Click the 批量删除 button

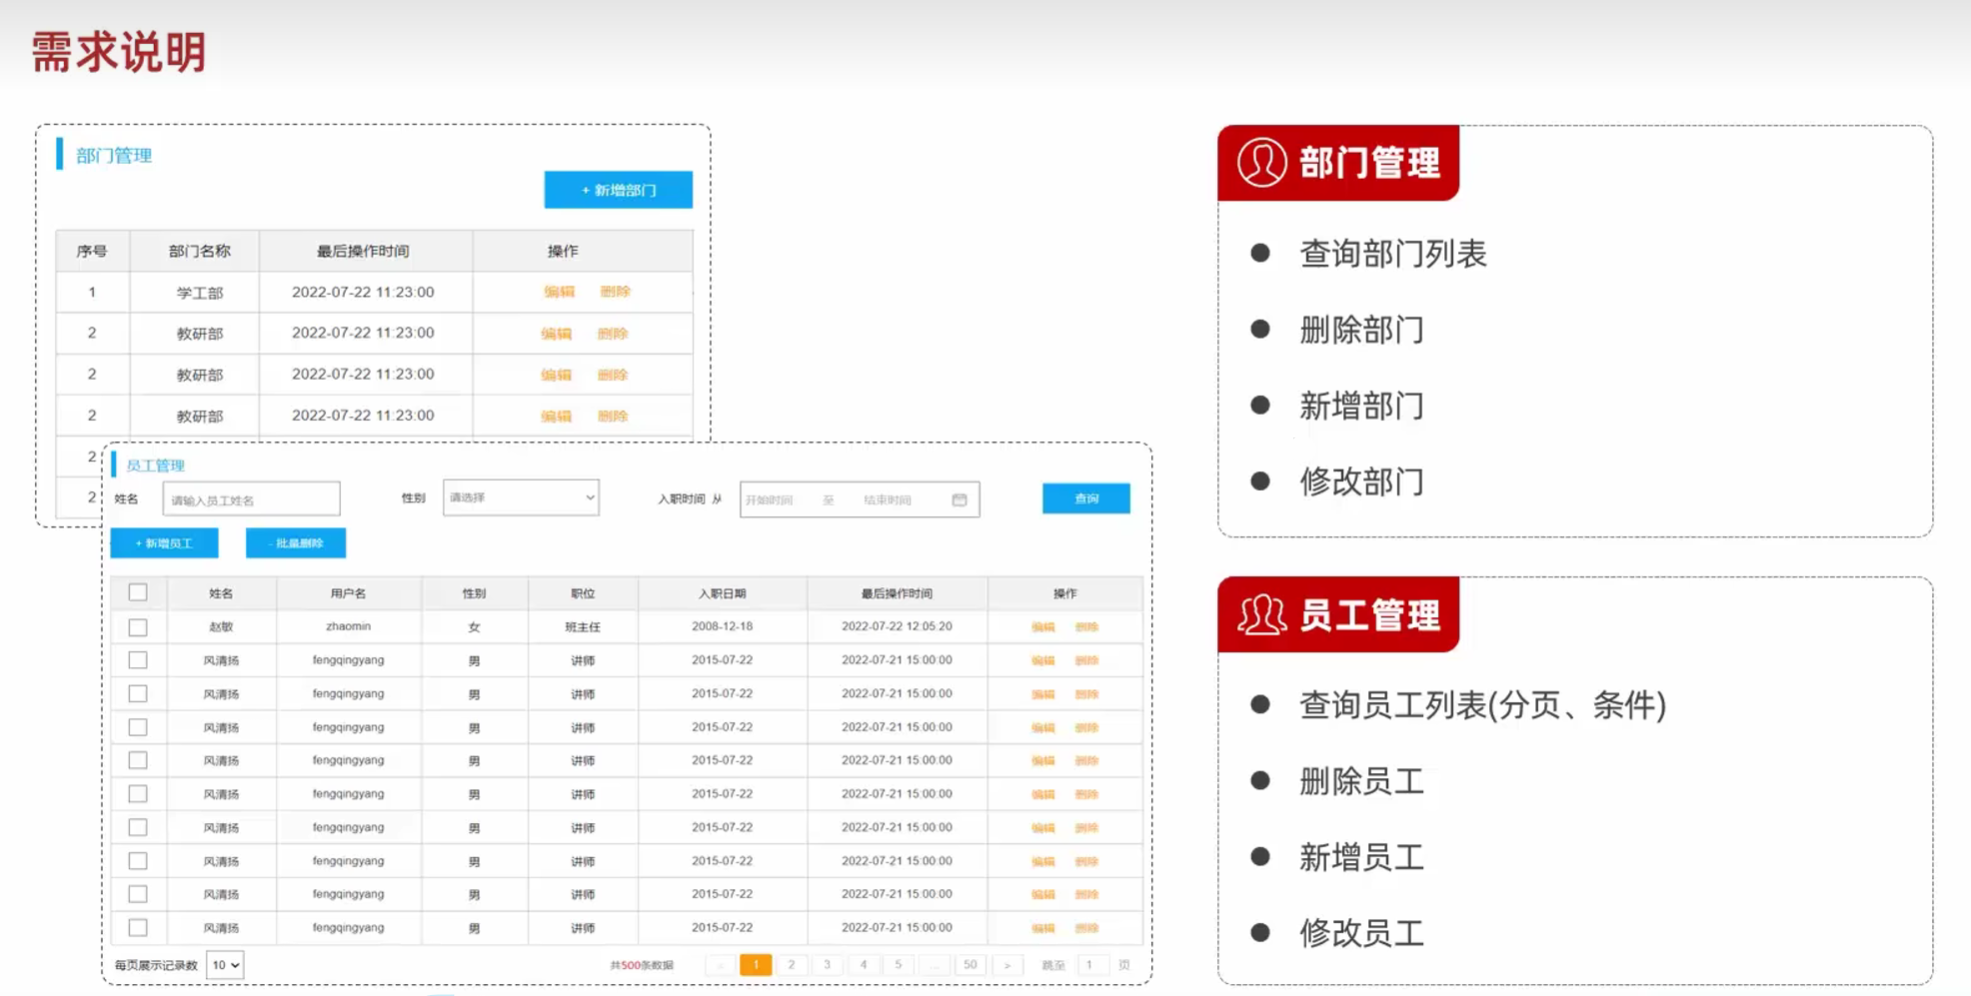coord(295,543)
